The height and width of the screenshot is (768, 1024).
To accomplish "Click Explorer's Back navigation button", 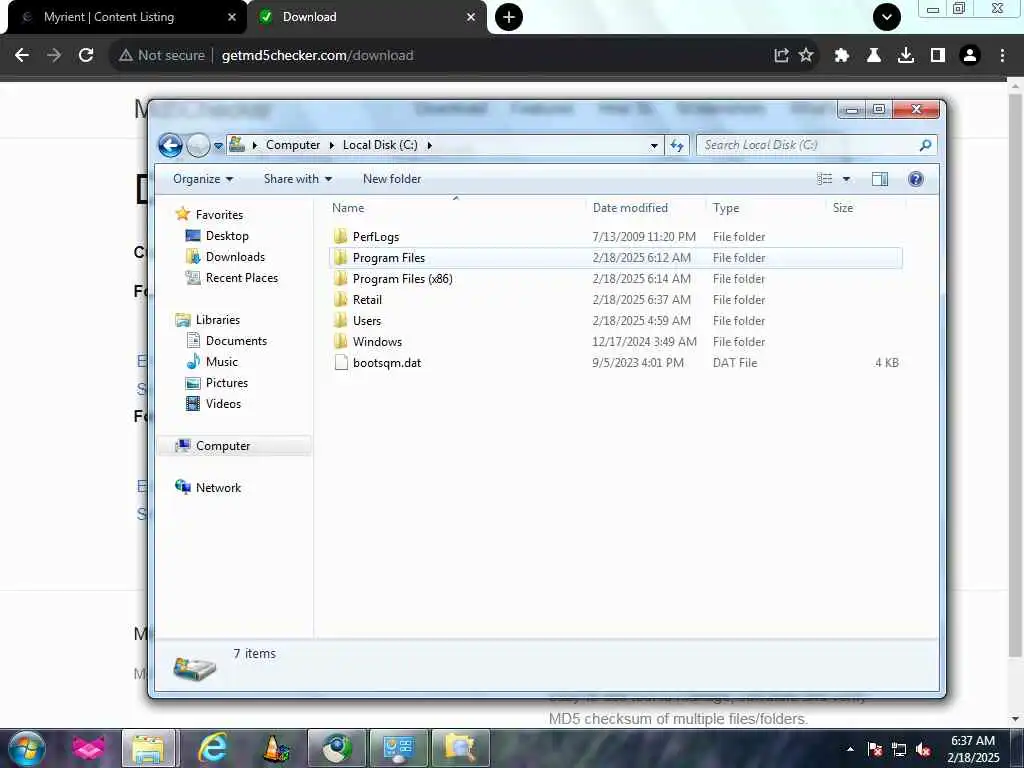I will 170,145.
